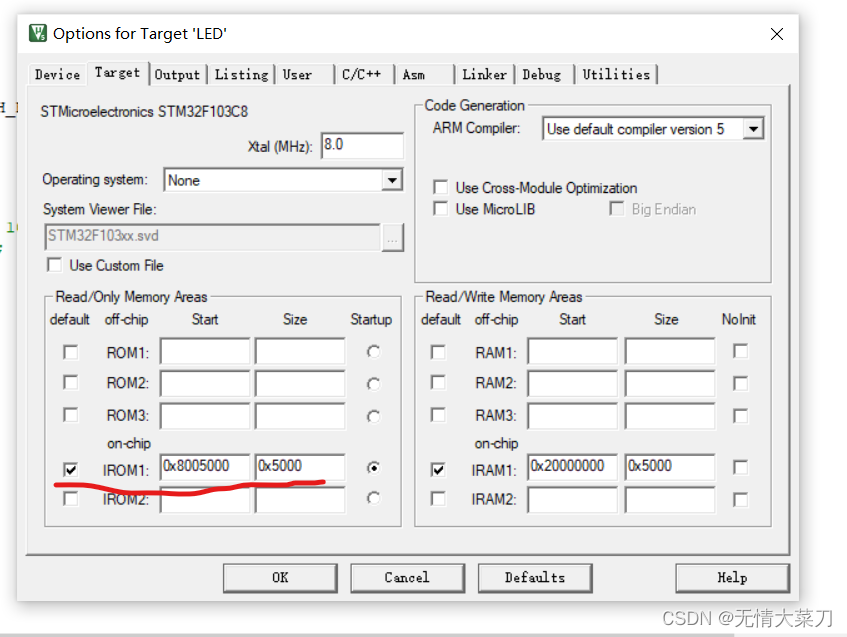Close the Options for Target dialog
Screen dimensions: 847x637
776,34
